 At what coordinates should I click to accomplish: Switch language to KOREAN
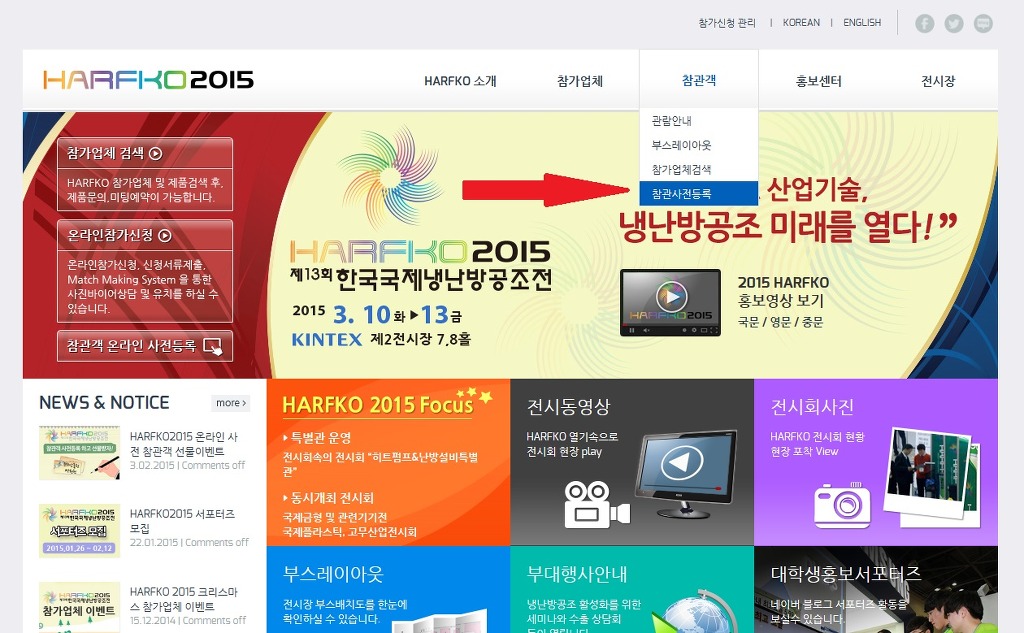(801, 23)
